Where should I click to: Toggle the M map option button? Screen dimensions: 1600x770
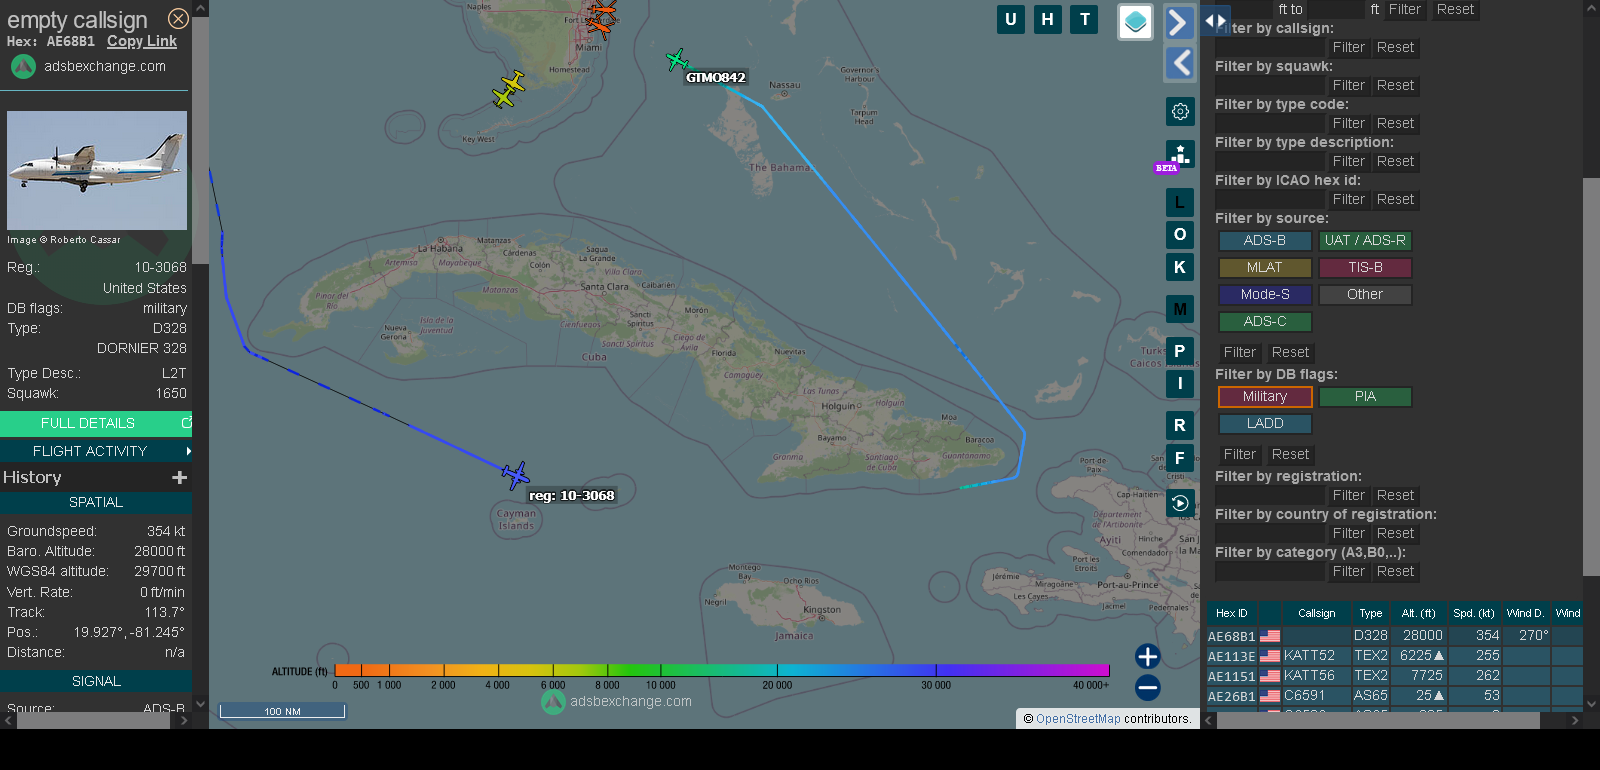coord(1180,309)
